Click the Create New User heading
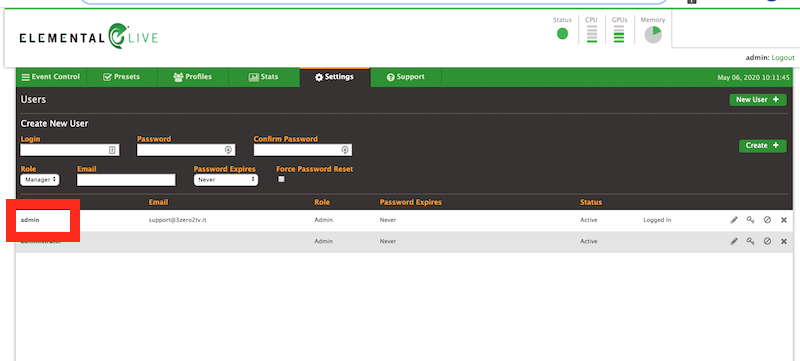Viewport: 800px width, 361px height. 55,123
